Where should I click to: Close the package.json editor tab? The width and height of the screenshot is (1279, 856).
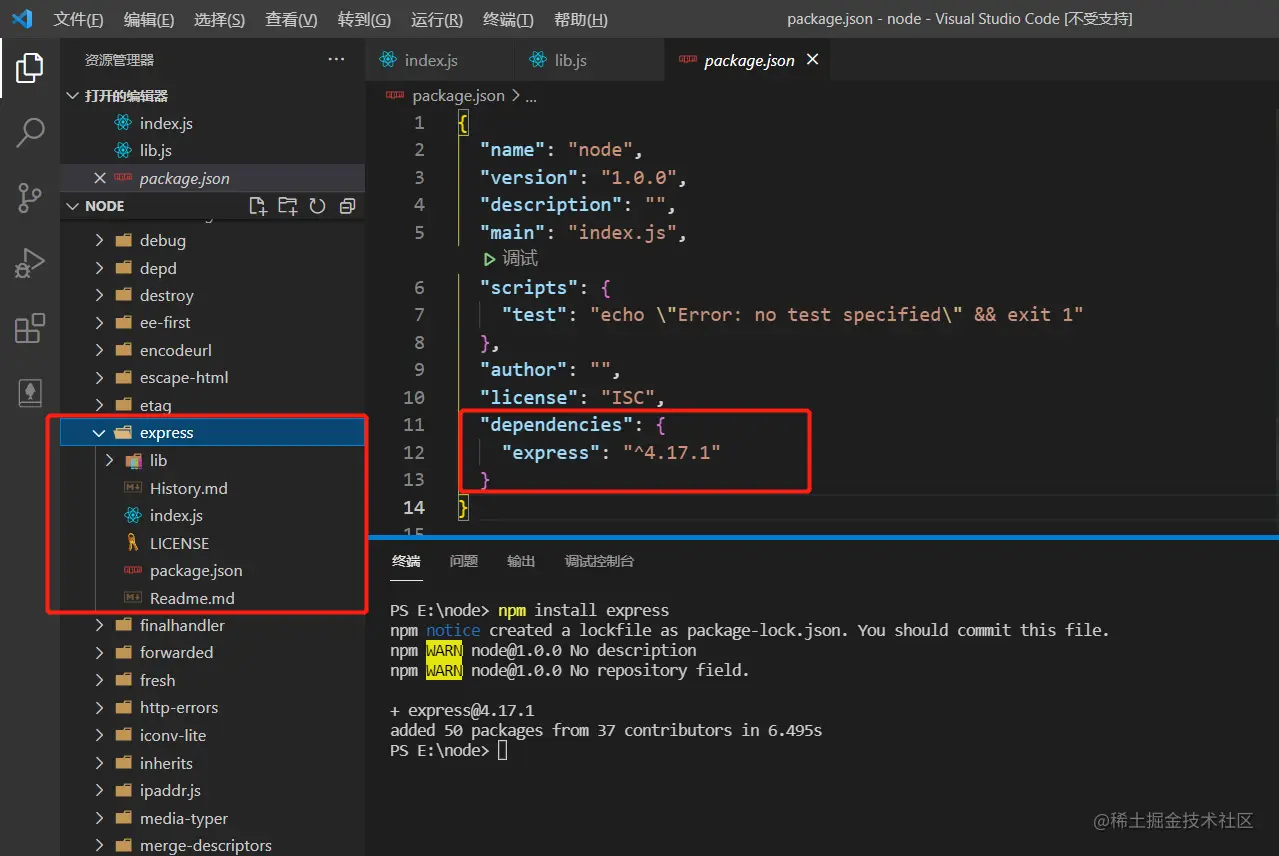coord(813,60)
